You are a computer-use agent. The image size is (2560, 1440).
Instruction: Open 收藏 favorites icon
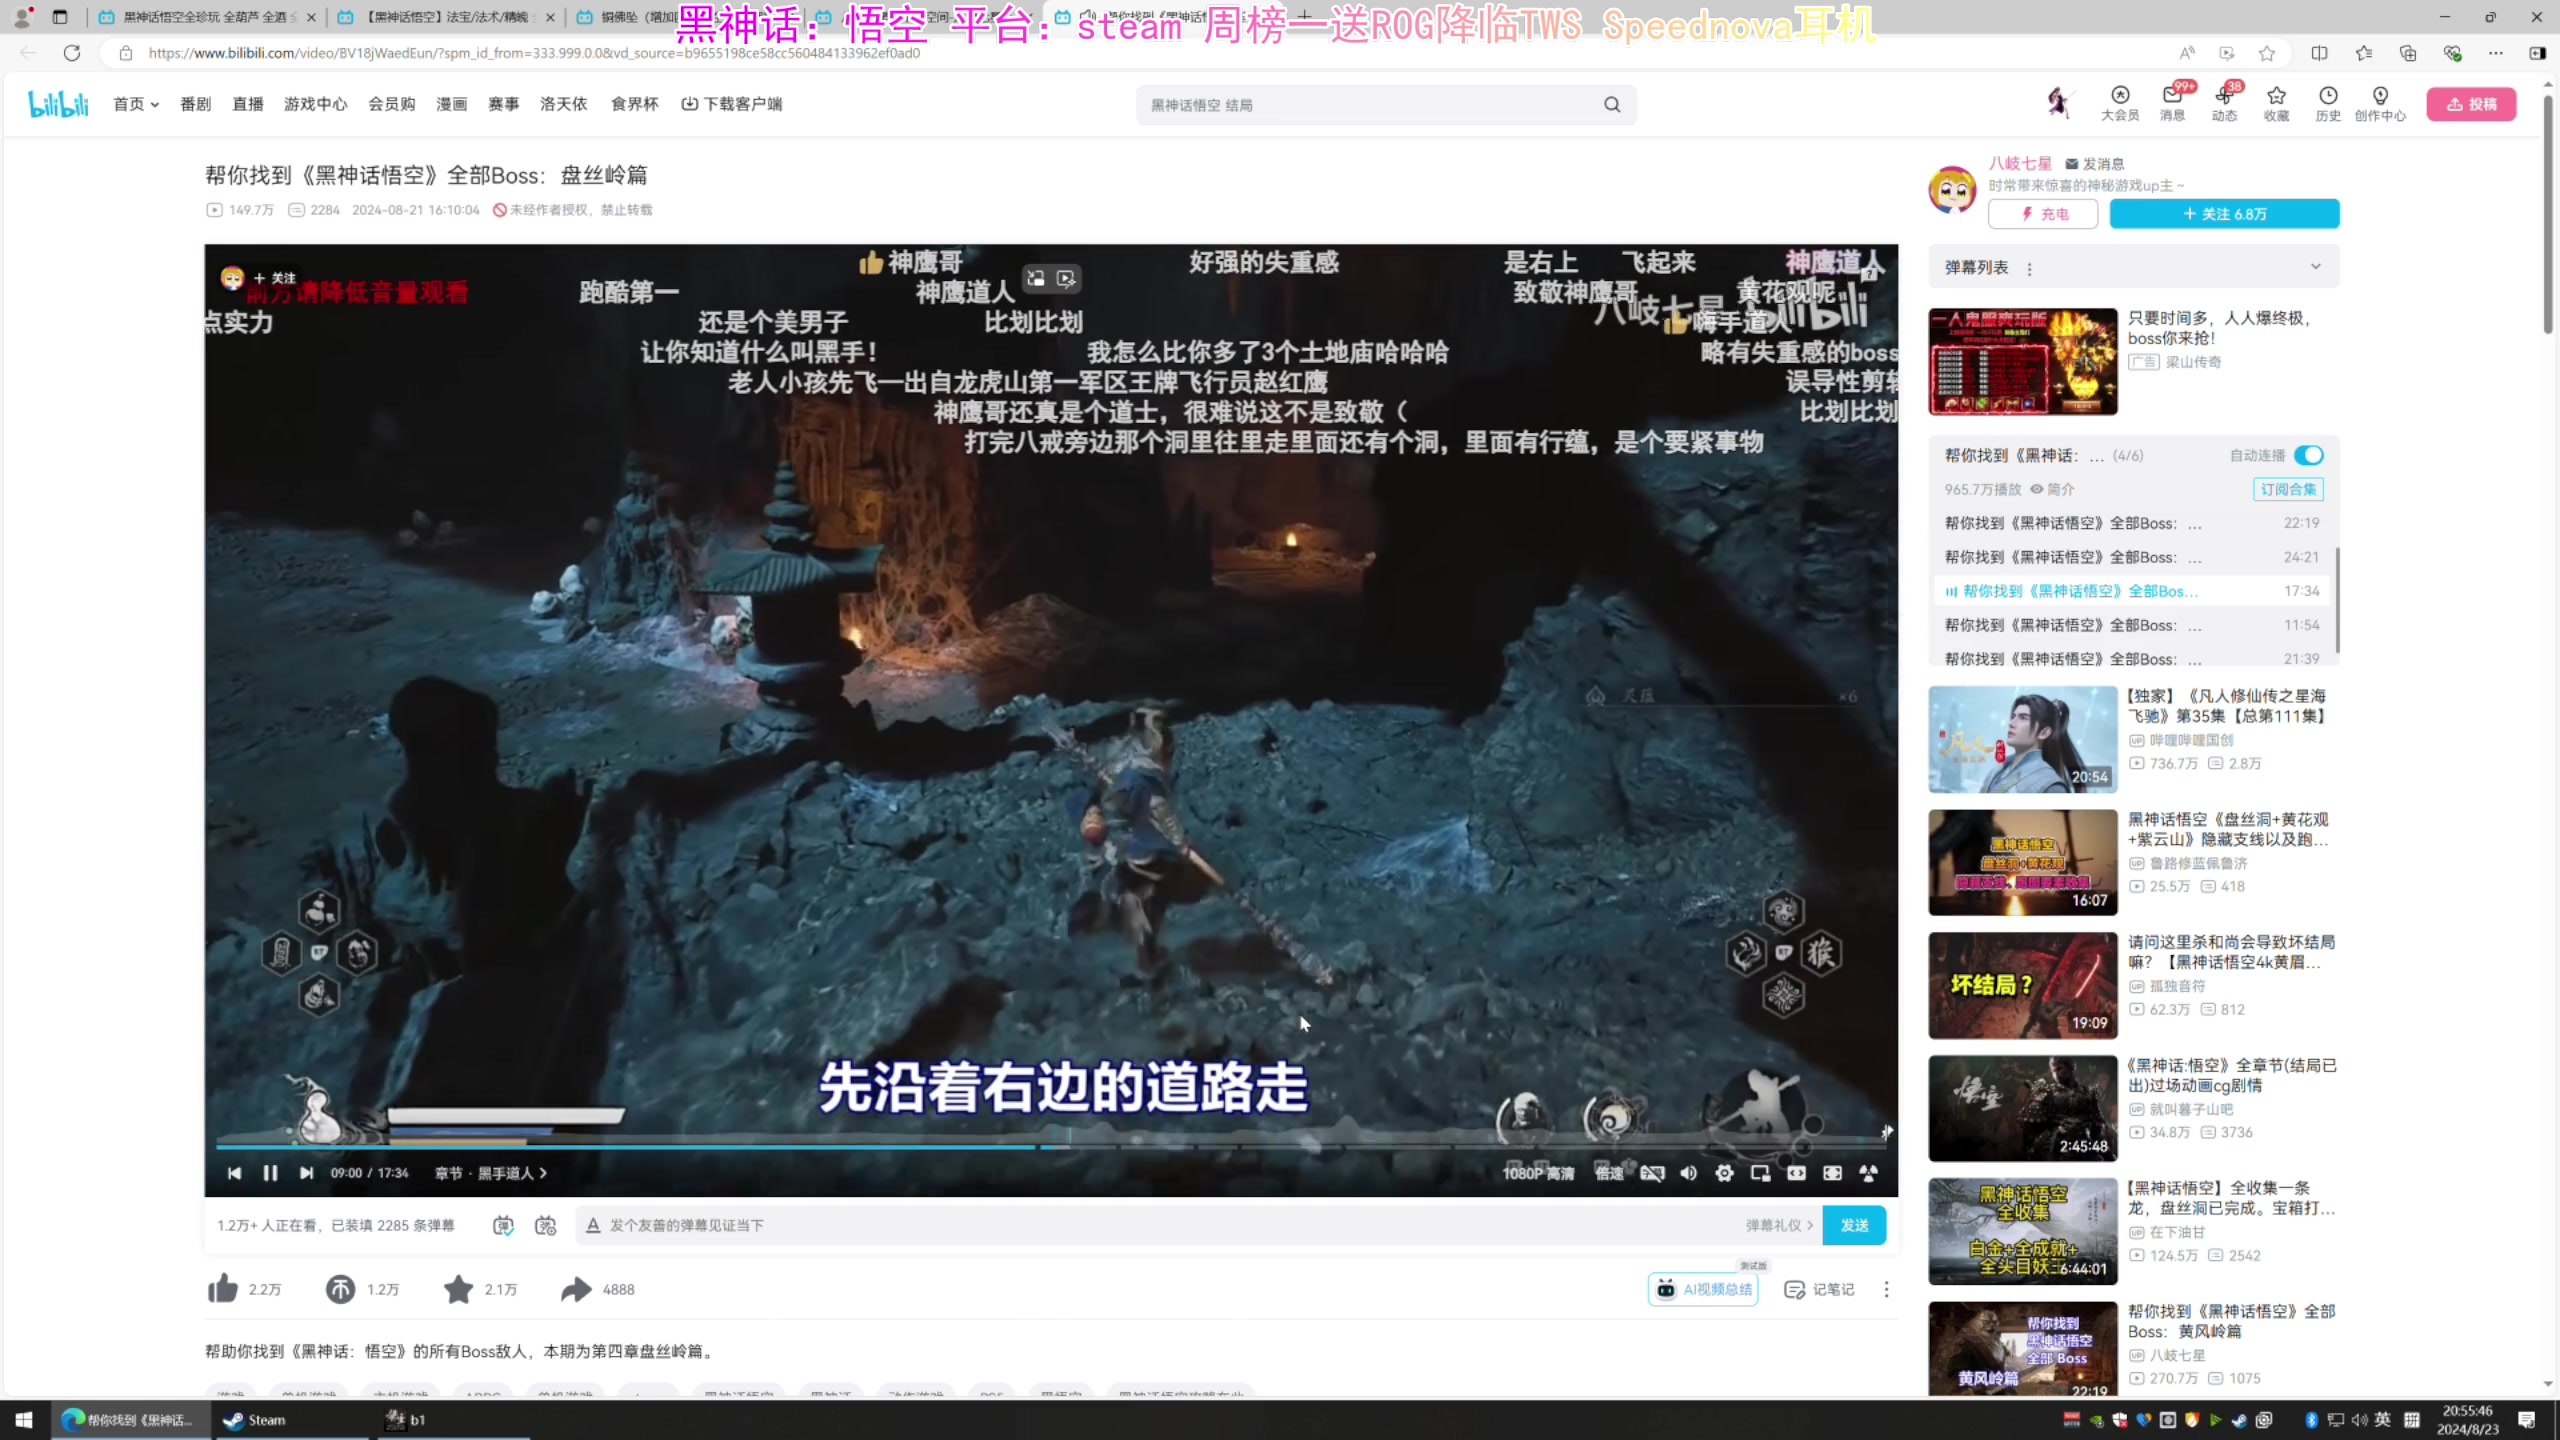click(x=2276, y=103)
